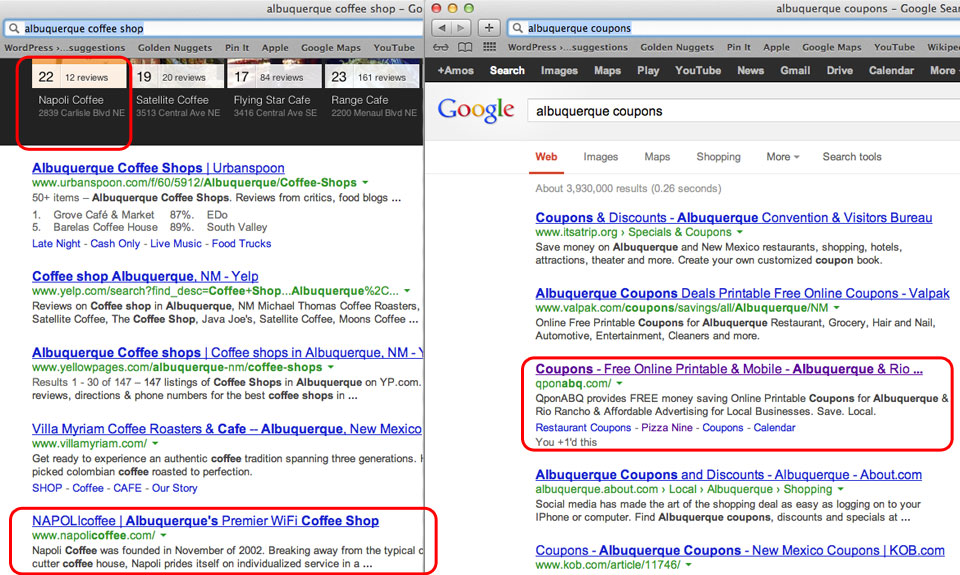Select the Web search tab
This screenshot has width=960, height=575.
(x=546, y=157)
